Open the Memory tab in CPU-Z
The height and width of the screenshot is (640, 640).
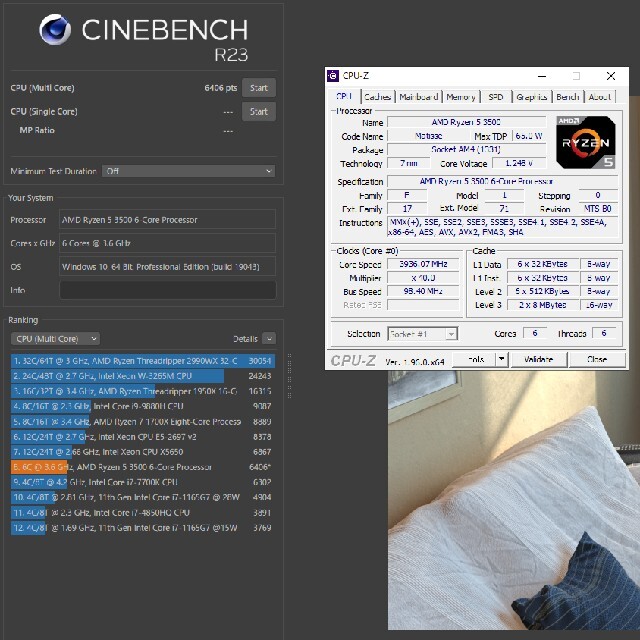(461, 97)
